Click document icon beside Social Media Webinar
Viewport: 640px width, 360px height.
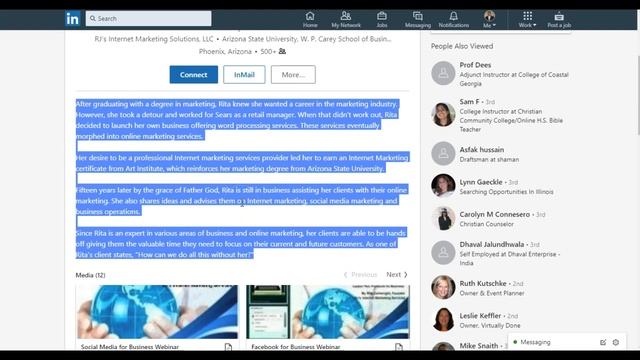pos(228,347)
